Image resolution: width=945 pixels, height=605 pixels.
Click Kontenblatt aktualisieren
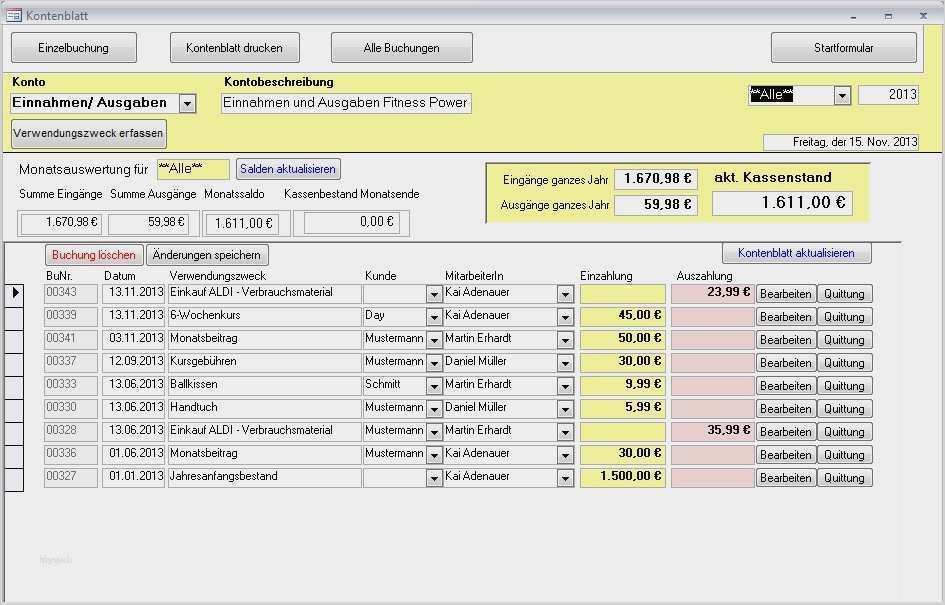click(796, 253)
